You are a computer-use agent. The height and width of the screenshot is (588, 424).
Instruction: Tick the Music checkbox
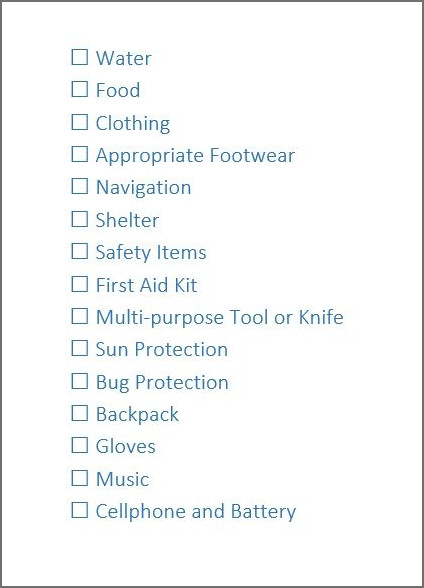(x=79, y=478)
